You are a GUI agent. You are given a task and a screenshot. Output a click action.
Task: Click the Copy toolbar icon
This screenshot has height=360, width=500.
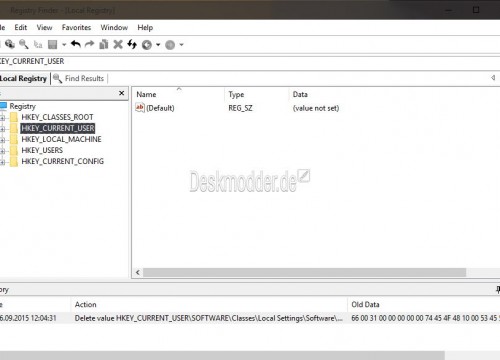pos(104,44)
